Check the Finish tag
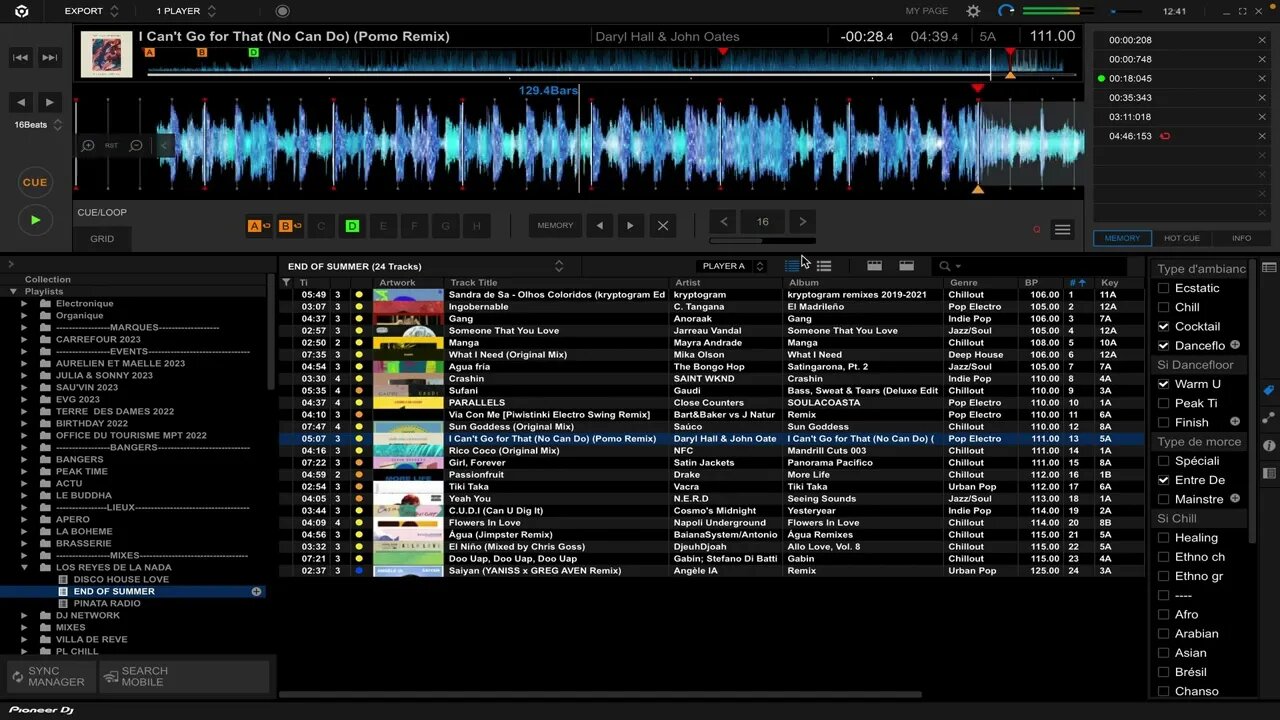 (1163, 422)
